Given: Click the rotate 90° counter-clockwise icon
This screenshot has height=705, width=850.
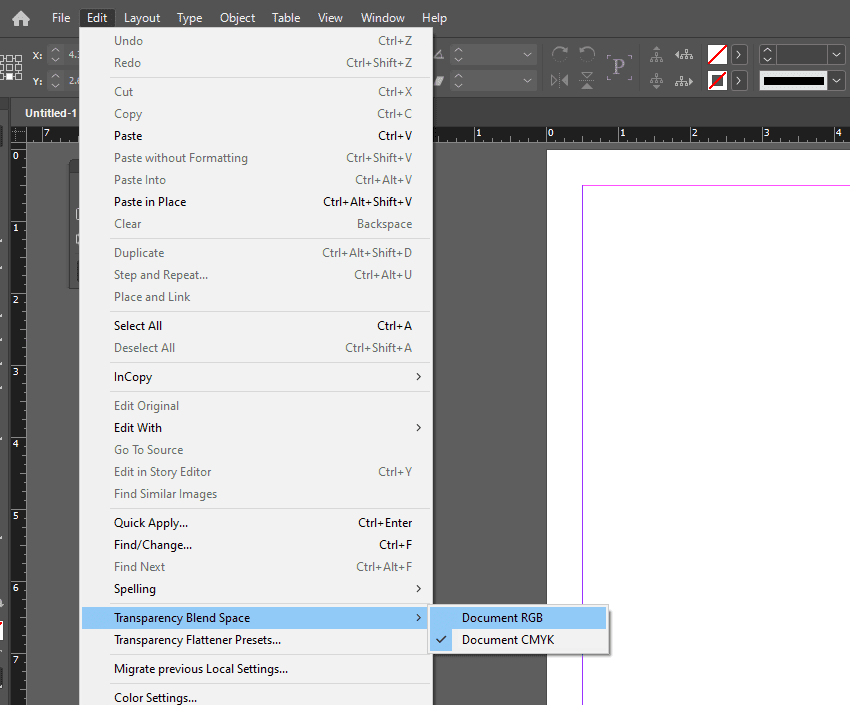Looking at the screenshot, I should point(588,55).
